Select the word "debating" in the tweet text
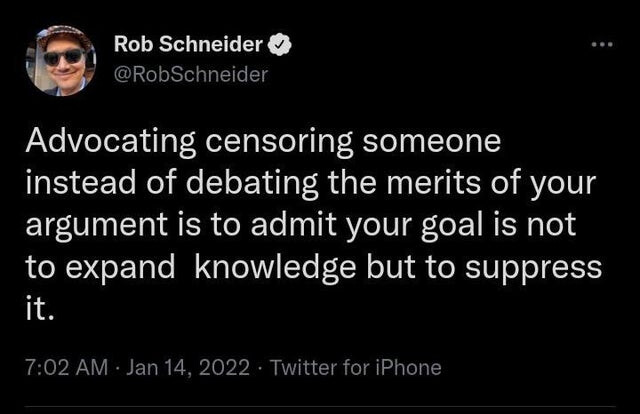This screenshot has width=640, height=414. (x=252, y=184)
